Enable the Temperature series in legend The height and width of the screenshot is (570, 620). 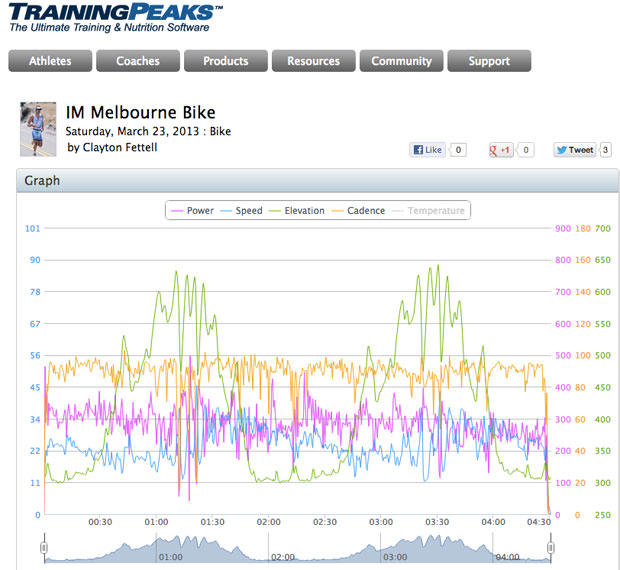[x=428, y=211]
